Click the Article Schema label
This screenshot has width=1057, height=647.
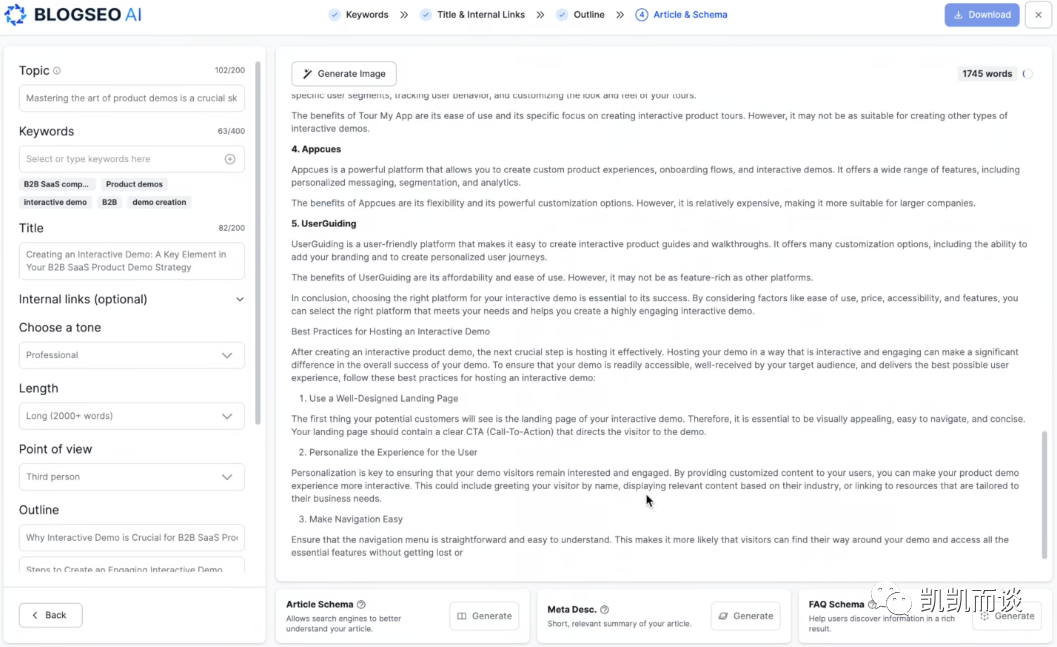pos(320,605)
